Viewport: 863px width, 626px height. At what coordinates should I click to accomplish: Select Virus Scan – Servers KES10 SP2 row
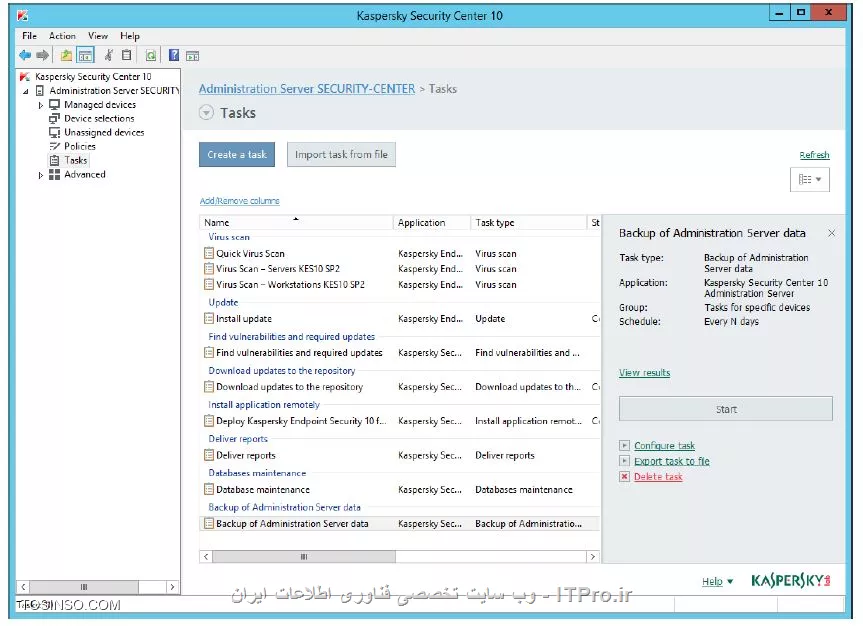click(400, 269)
